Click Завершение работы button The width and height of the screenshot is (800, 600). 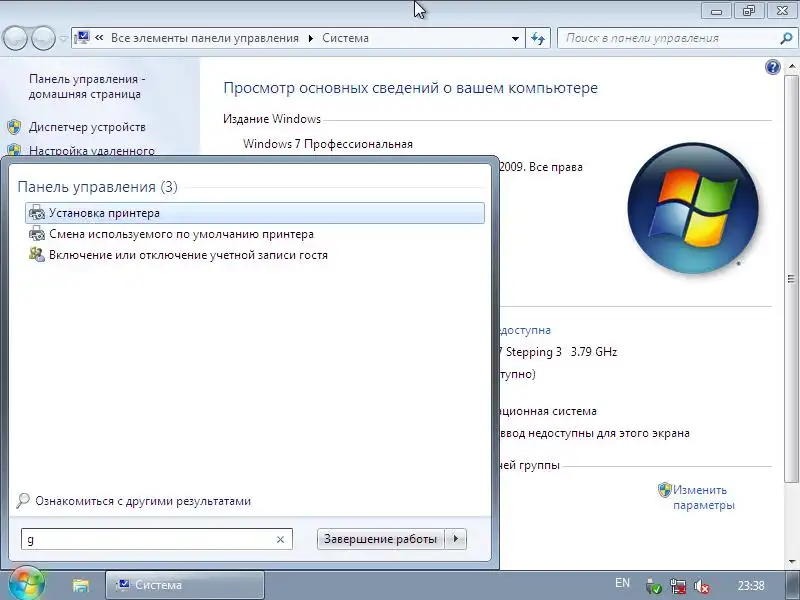click(x=381, y=539)
